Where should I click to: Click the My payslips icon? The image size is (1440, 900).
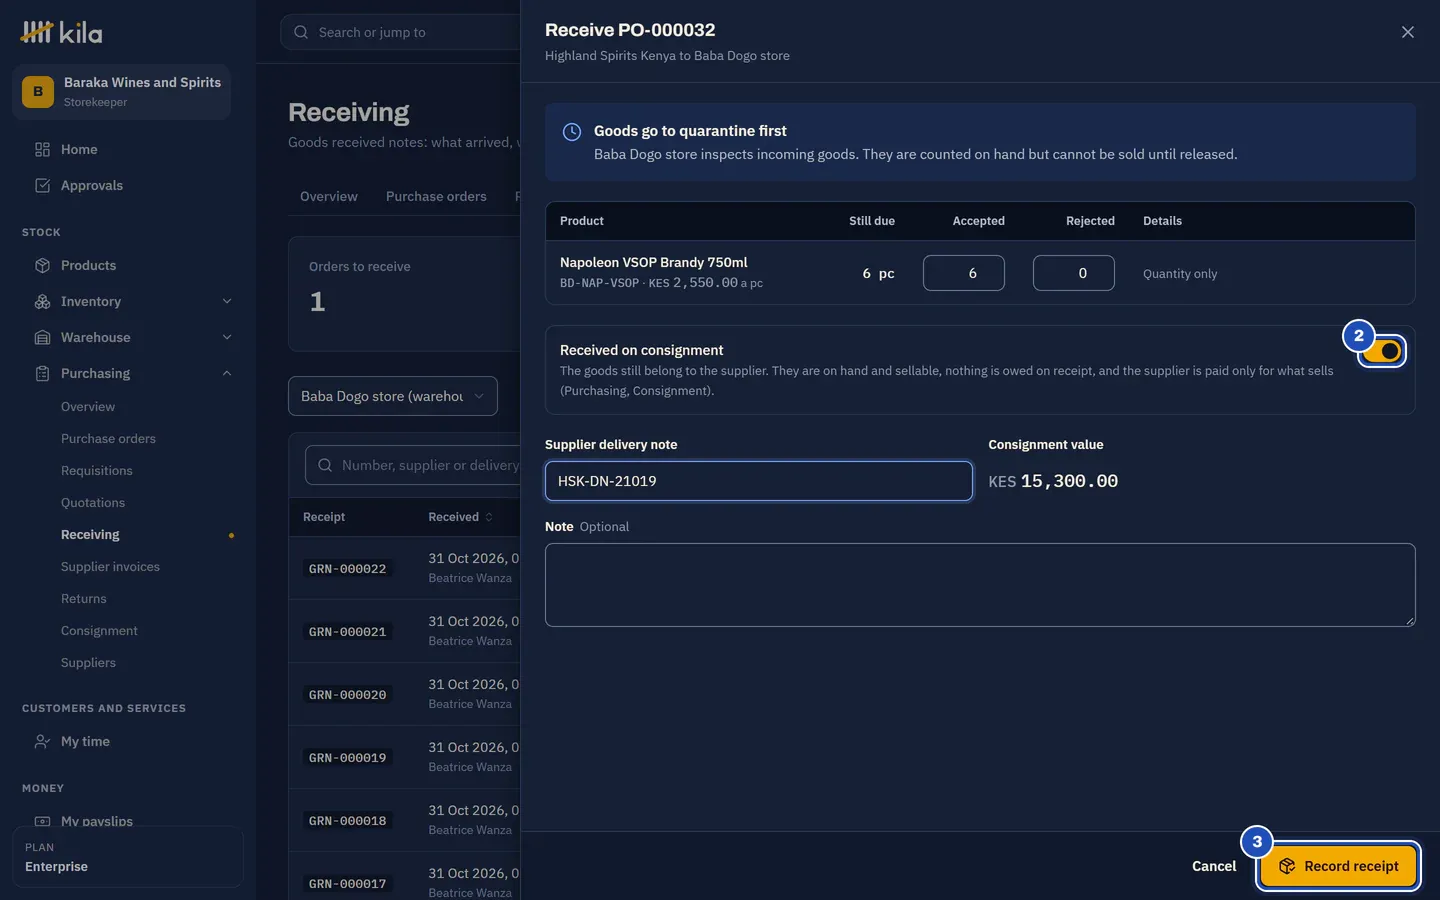42,821
